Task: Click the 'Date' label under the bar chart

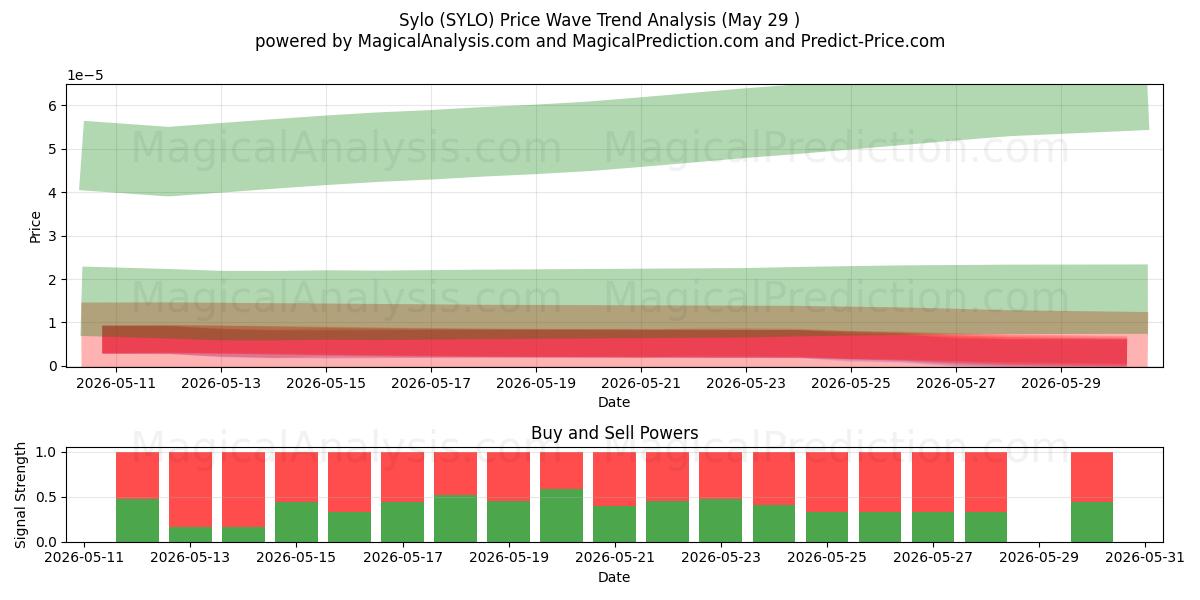Action: (x=614, y=577)
